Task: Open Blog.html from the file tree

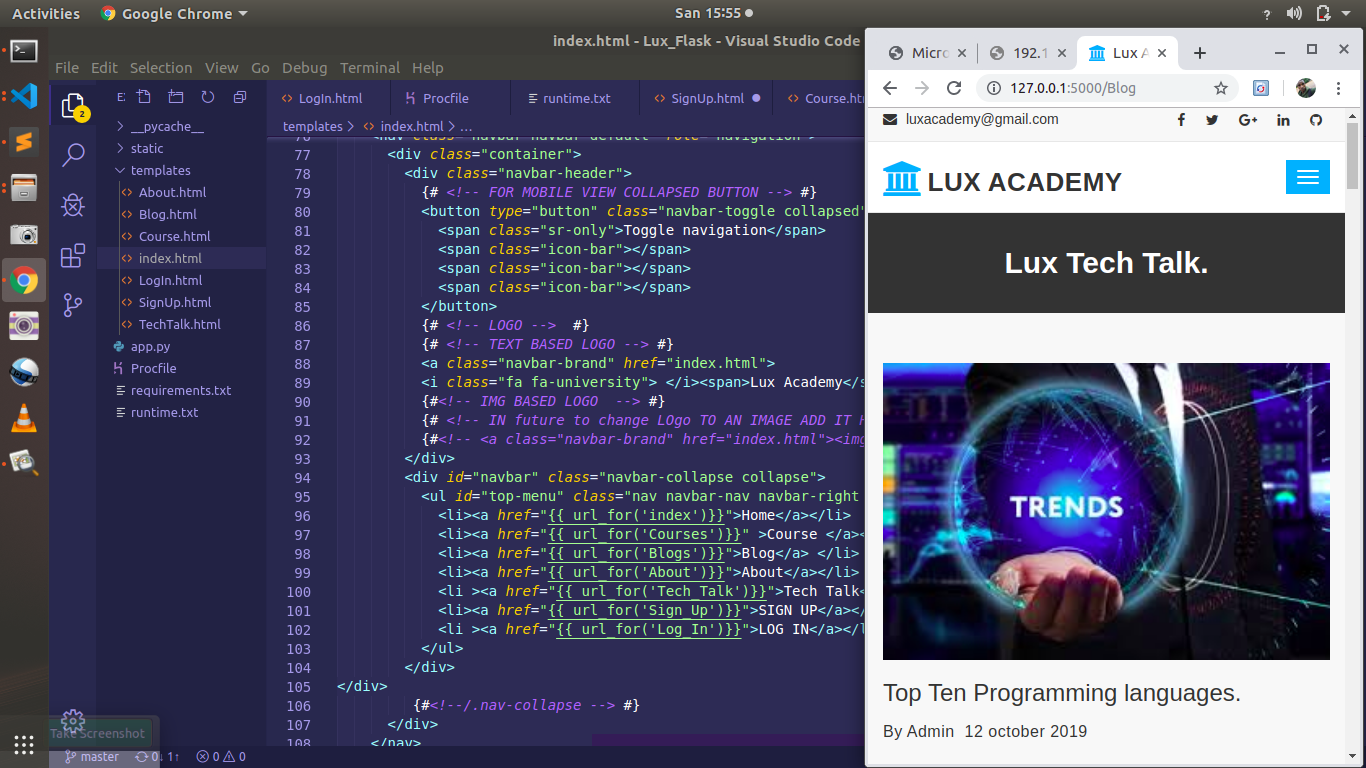Action: pyautogui.click(x=167, y=215)
